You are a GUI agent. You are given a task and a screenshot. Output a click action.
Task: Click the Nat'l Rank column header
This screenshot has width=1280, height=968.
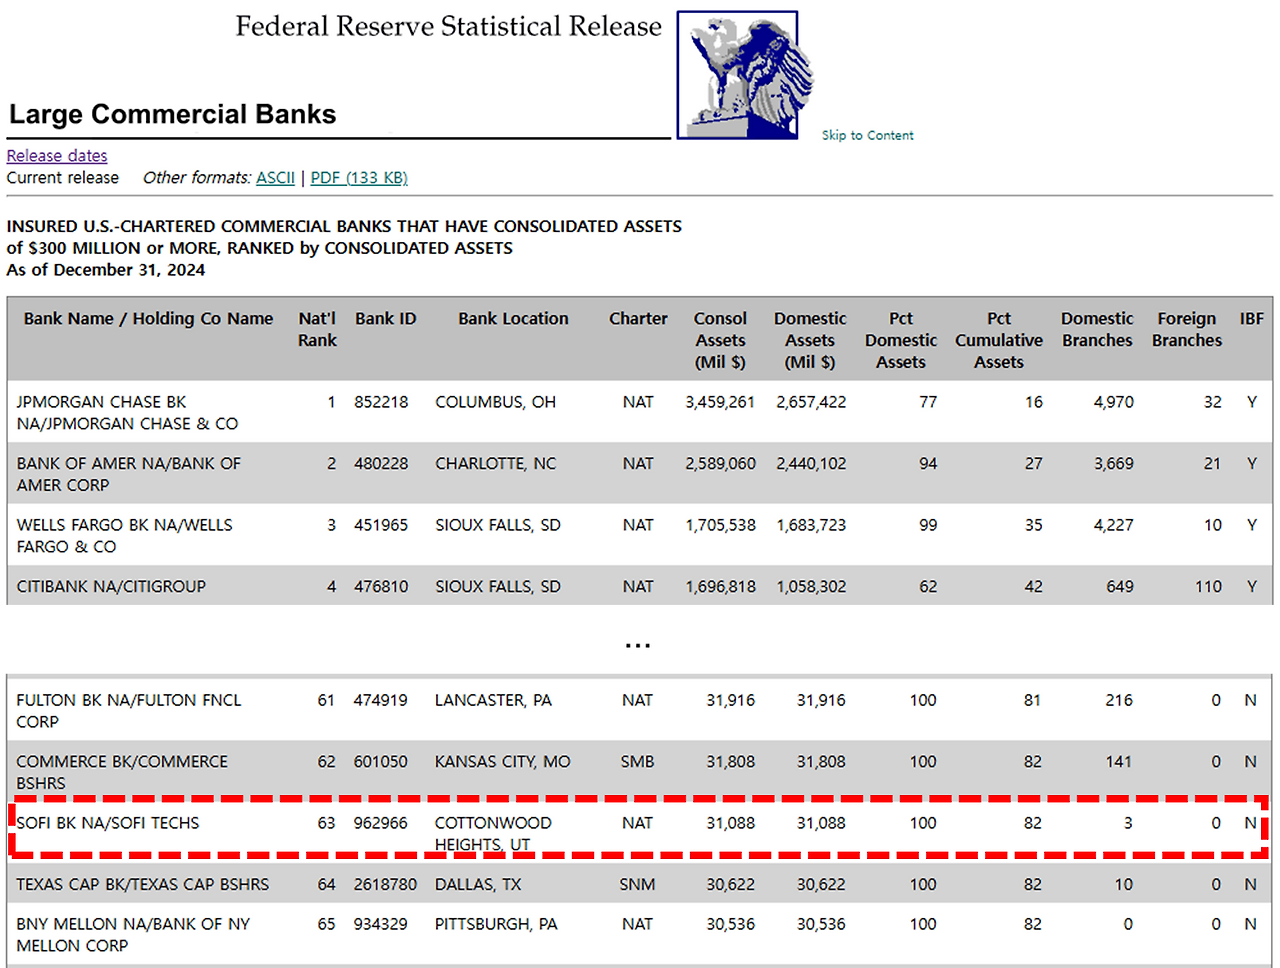tap(317, 329)
